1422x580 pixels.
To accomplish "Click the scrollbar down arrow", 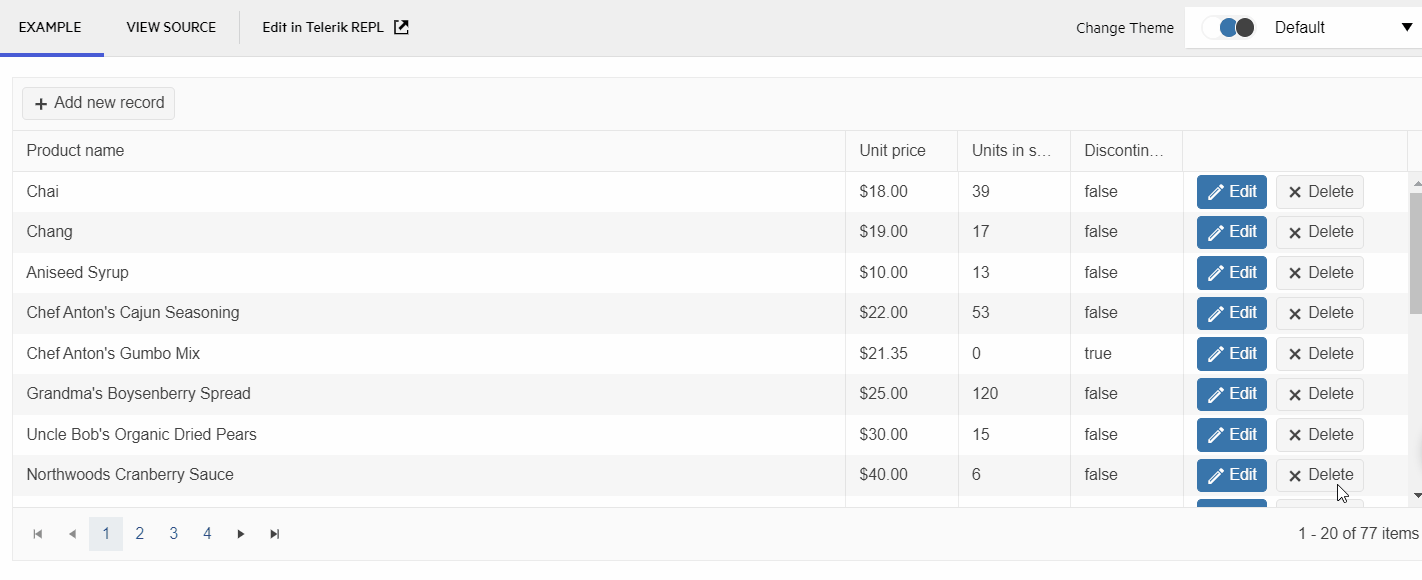I will click(x=1415, y=497).
